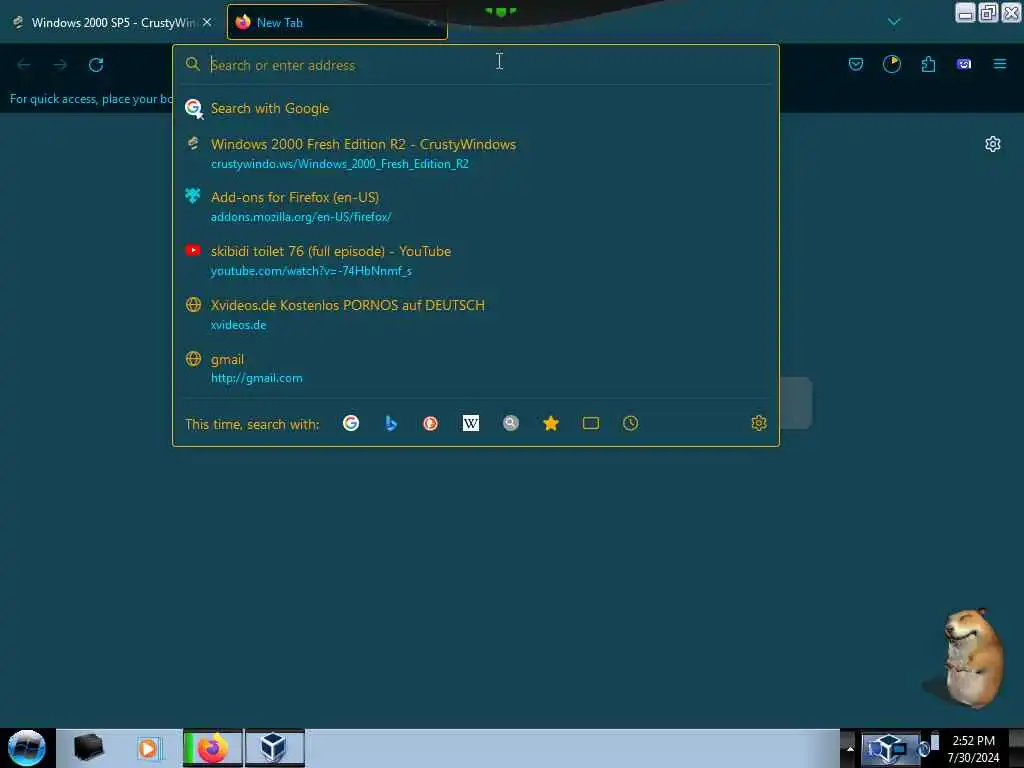The height and width of the screenshot is (768, 1024).
Task: Click the circular pie-chart toolbar icon
Action: [x=891, y=64]
